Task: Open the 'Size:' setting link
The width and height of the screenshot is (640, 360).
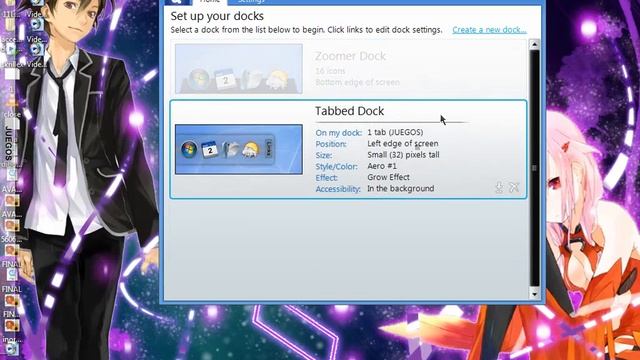Action: point(324,155)
